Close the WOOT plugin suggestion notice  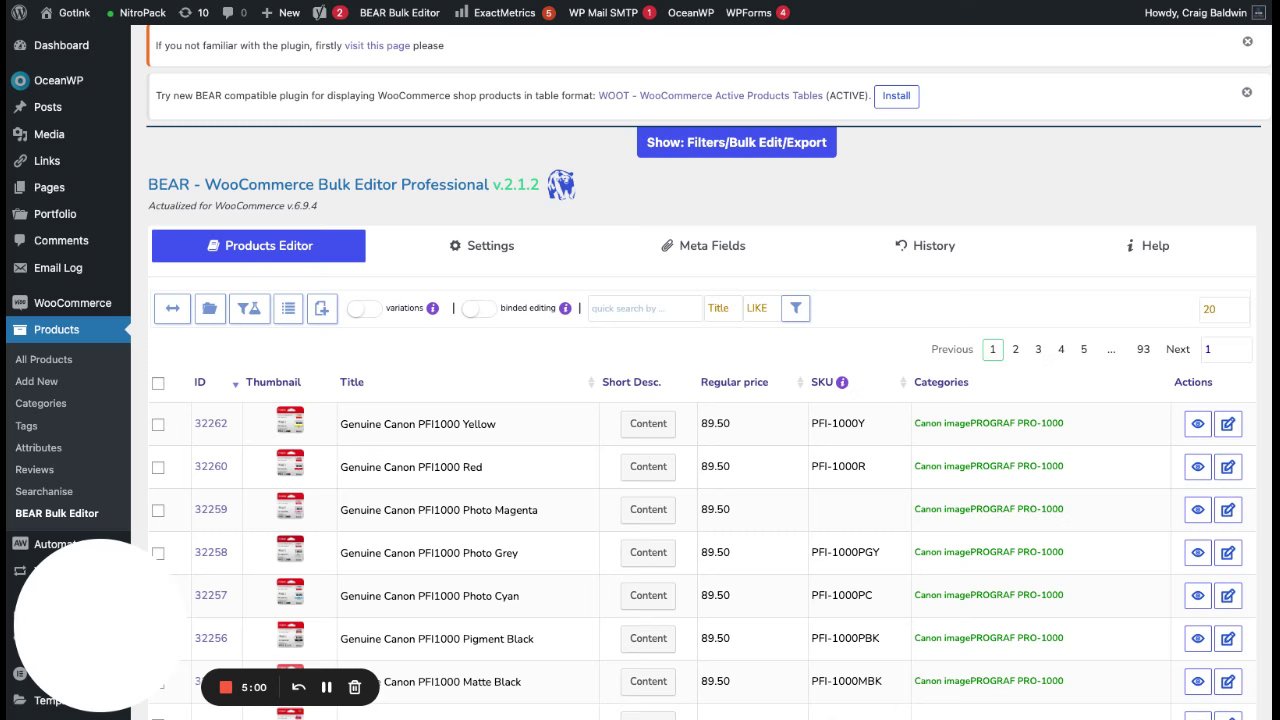[1247, 92]
